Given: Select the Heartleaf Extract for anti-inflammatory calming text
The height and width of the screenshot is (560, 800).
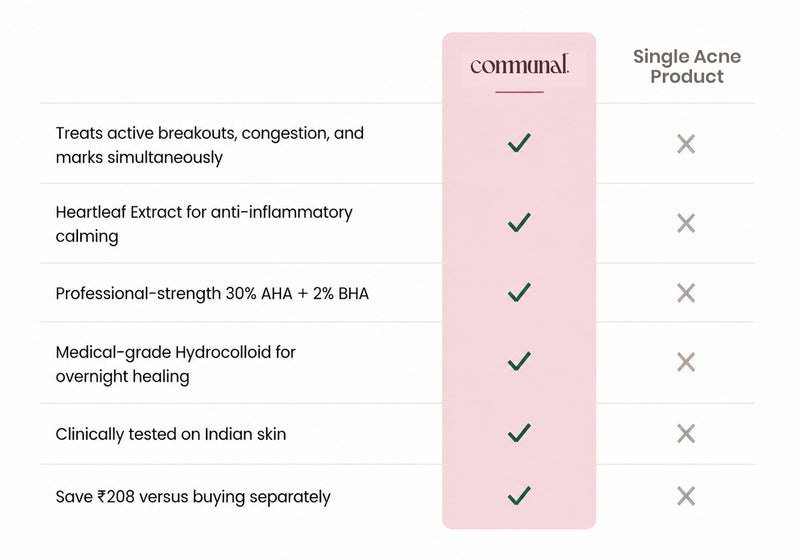Looking at the screenshot, I should pyautogui.click(x=204, y=224).
